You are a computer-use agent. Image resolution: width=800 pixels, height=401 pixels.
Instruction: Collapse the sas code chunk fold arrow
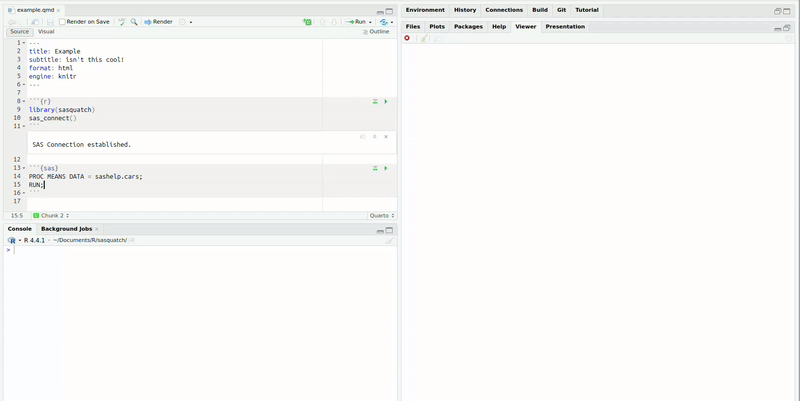pyautogui.click(x=24, y=168)
